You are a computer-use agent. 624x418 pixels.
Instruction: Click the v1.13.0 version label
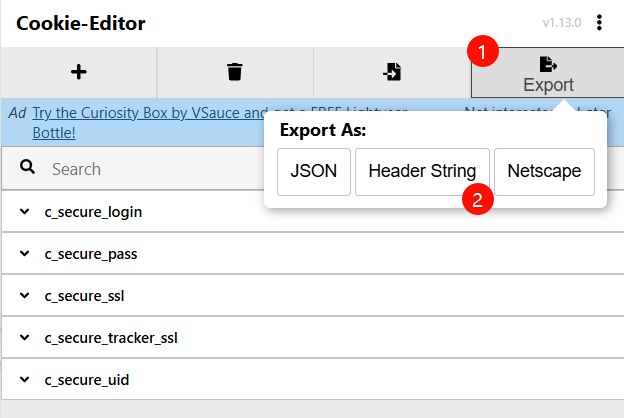coord(561,23)
